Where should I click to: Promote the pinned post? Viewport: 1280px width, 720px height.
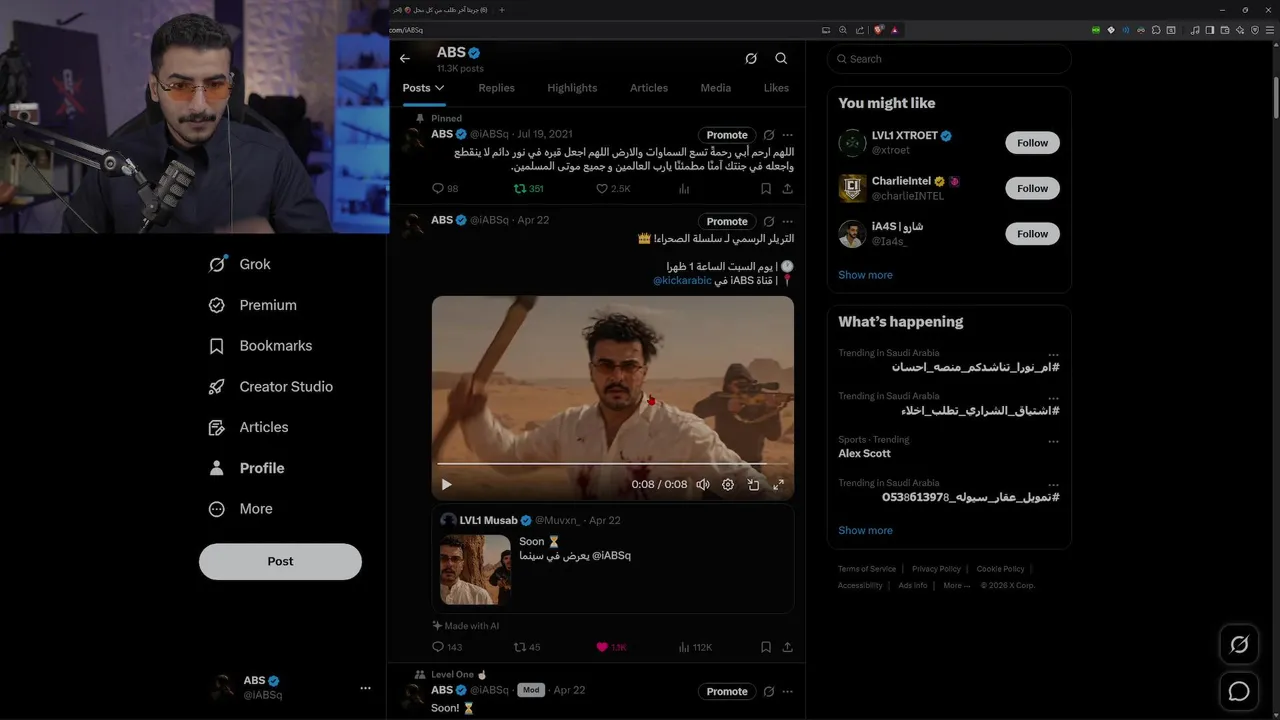point(727,135)
